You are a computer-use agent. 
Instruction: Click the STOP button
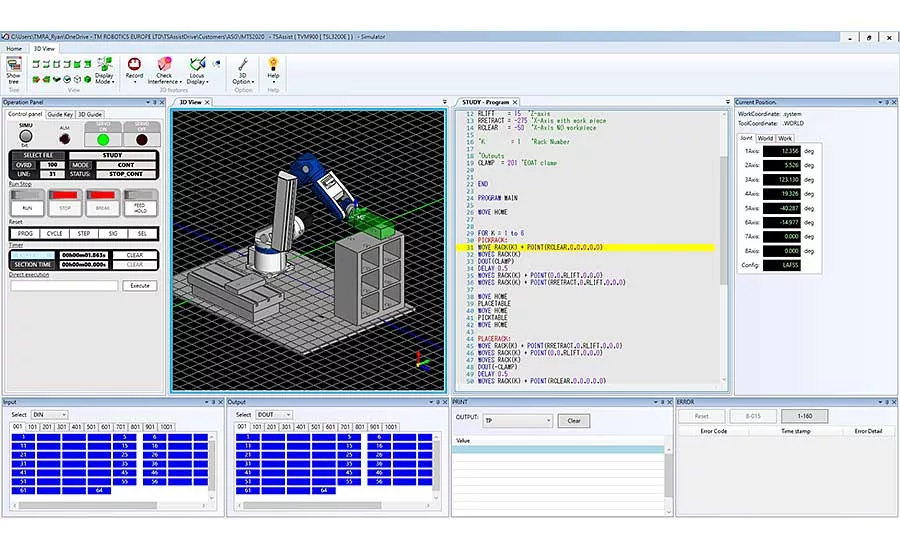coord(65,203)
